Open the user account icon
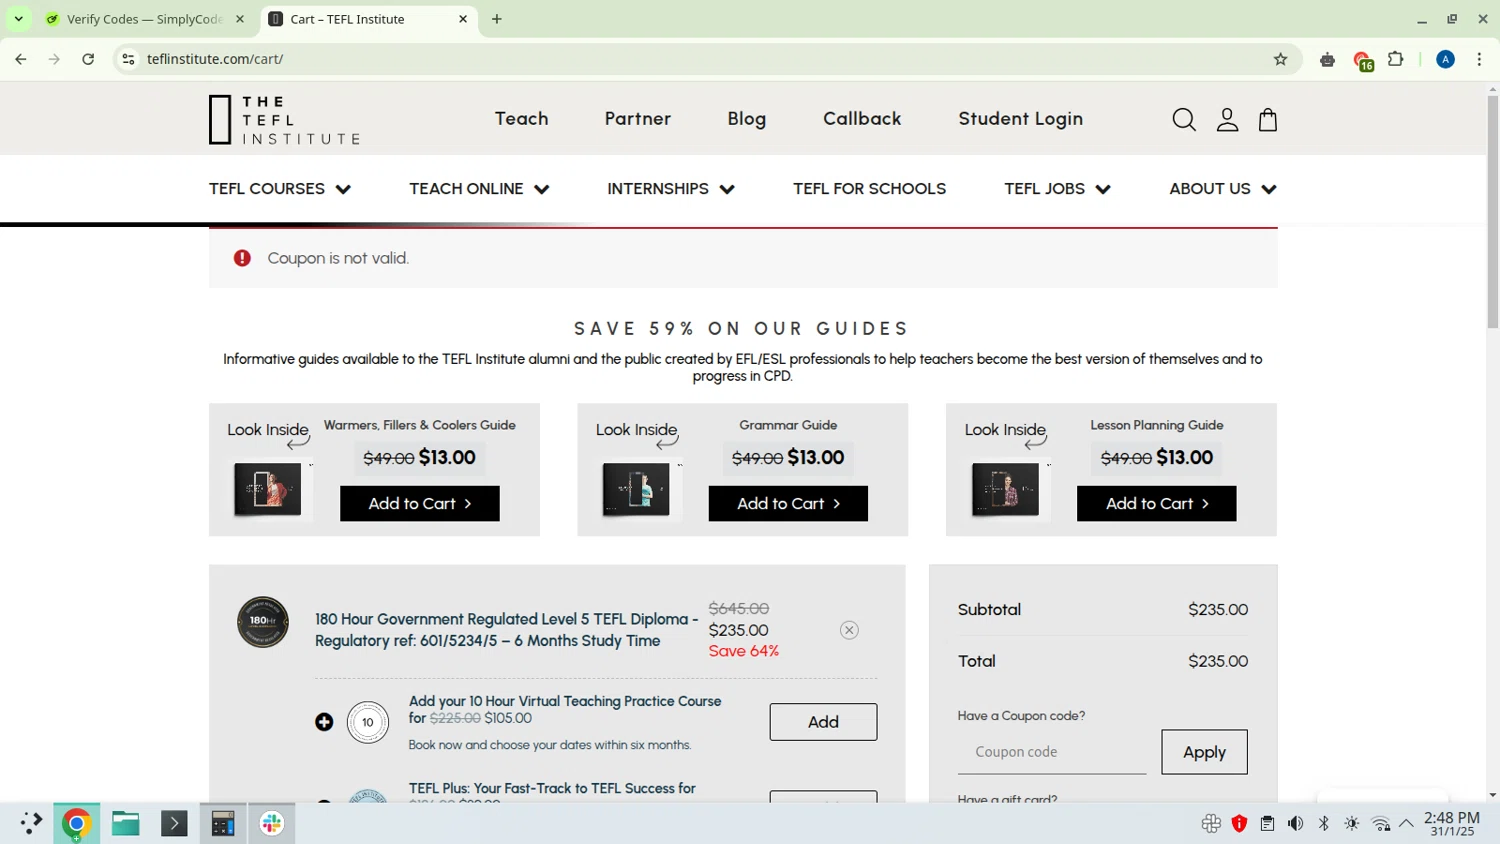The width and height of the screenshot is (1500, 844). (x=1227, y=120)
